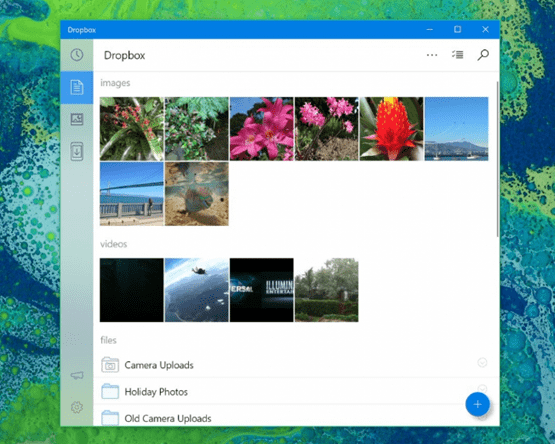Maximize the Dropbox window
Viewport: 555px width, 444px height.
point(457,29)
